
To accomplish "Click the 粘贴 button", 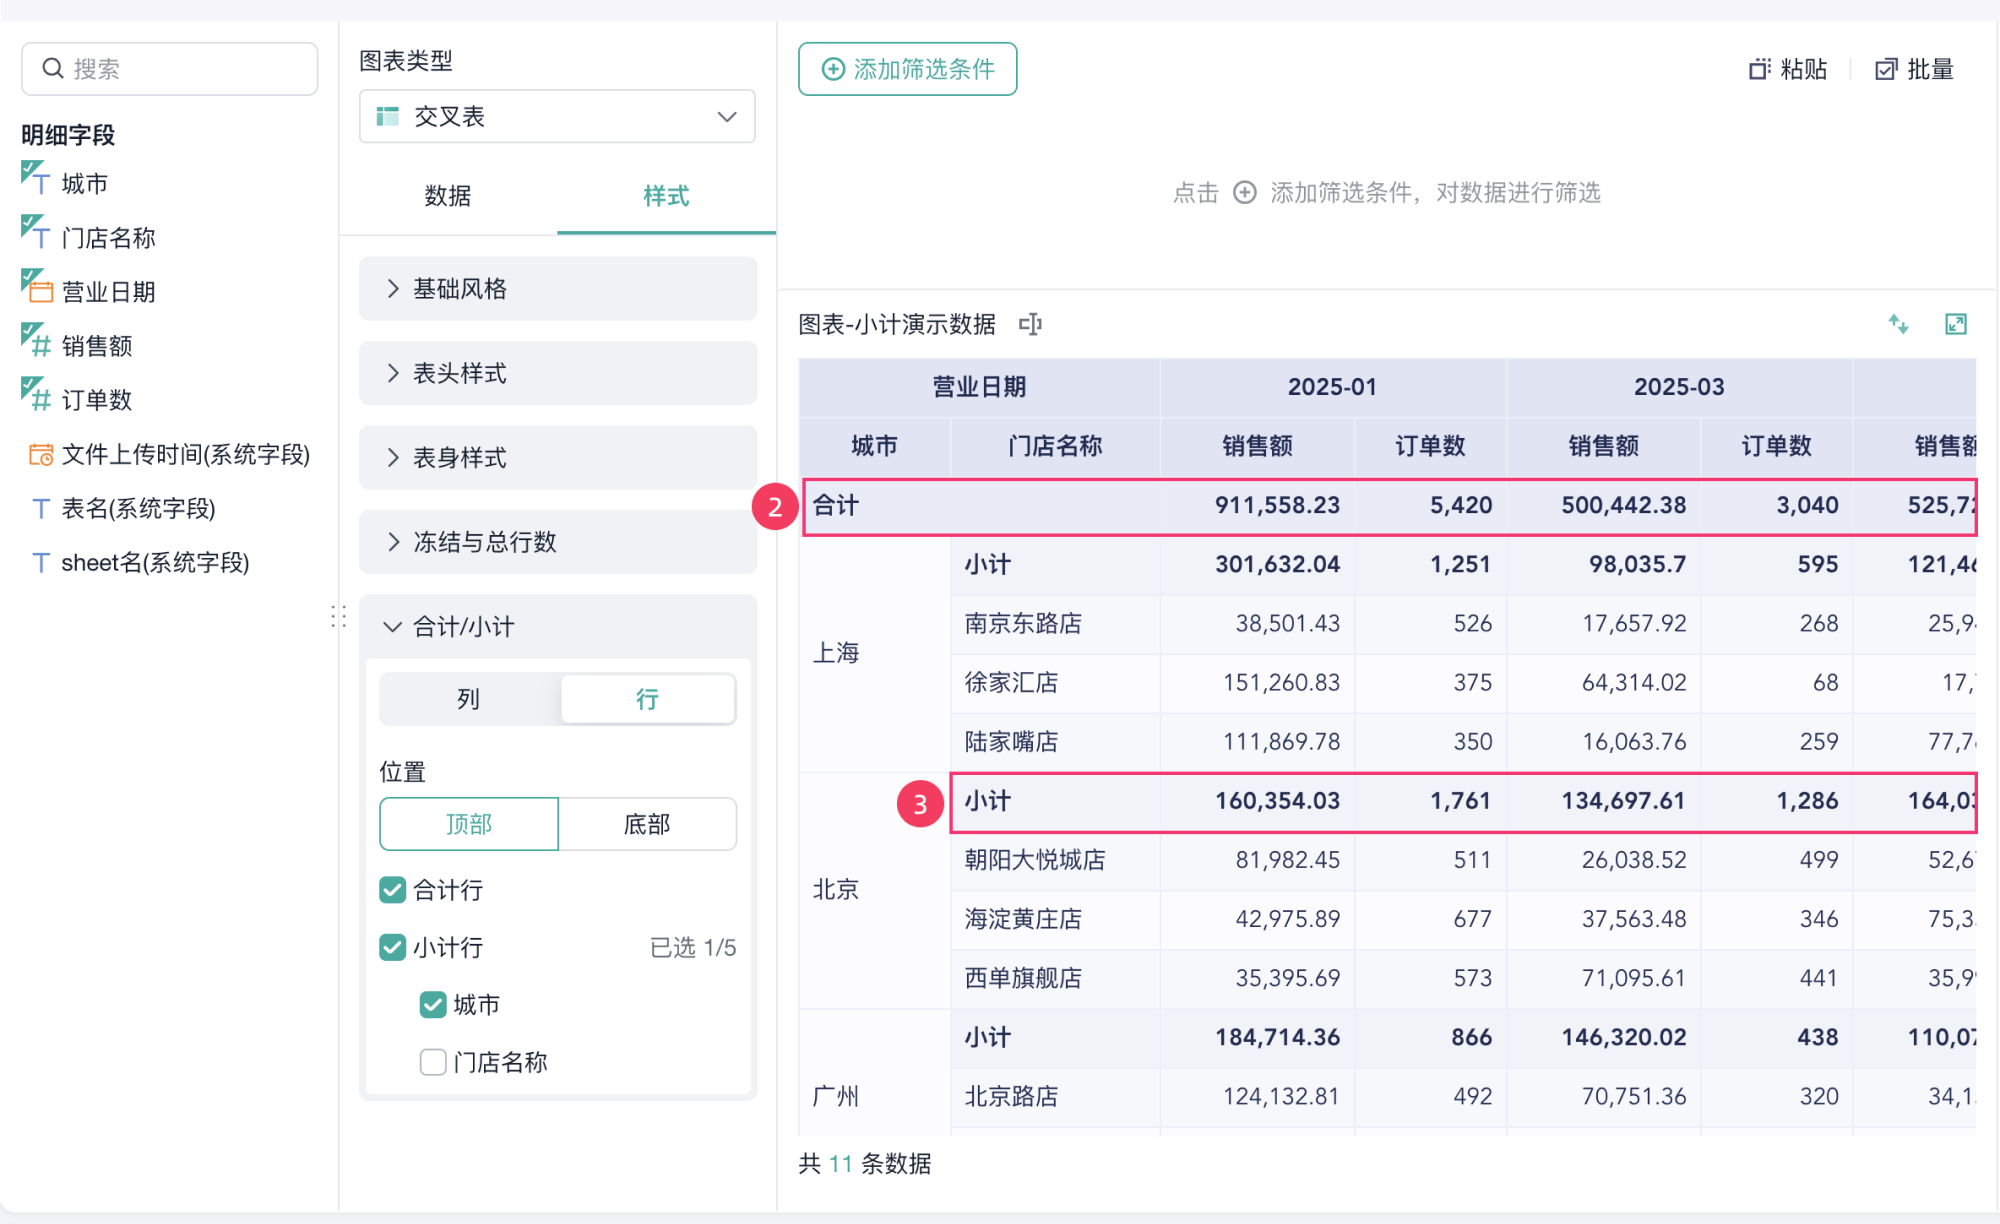I will (x=1788, y=69).
